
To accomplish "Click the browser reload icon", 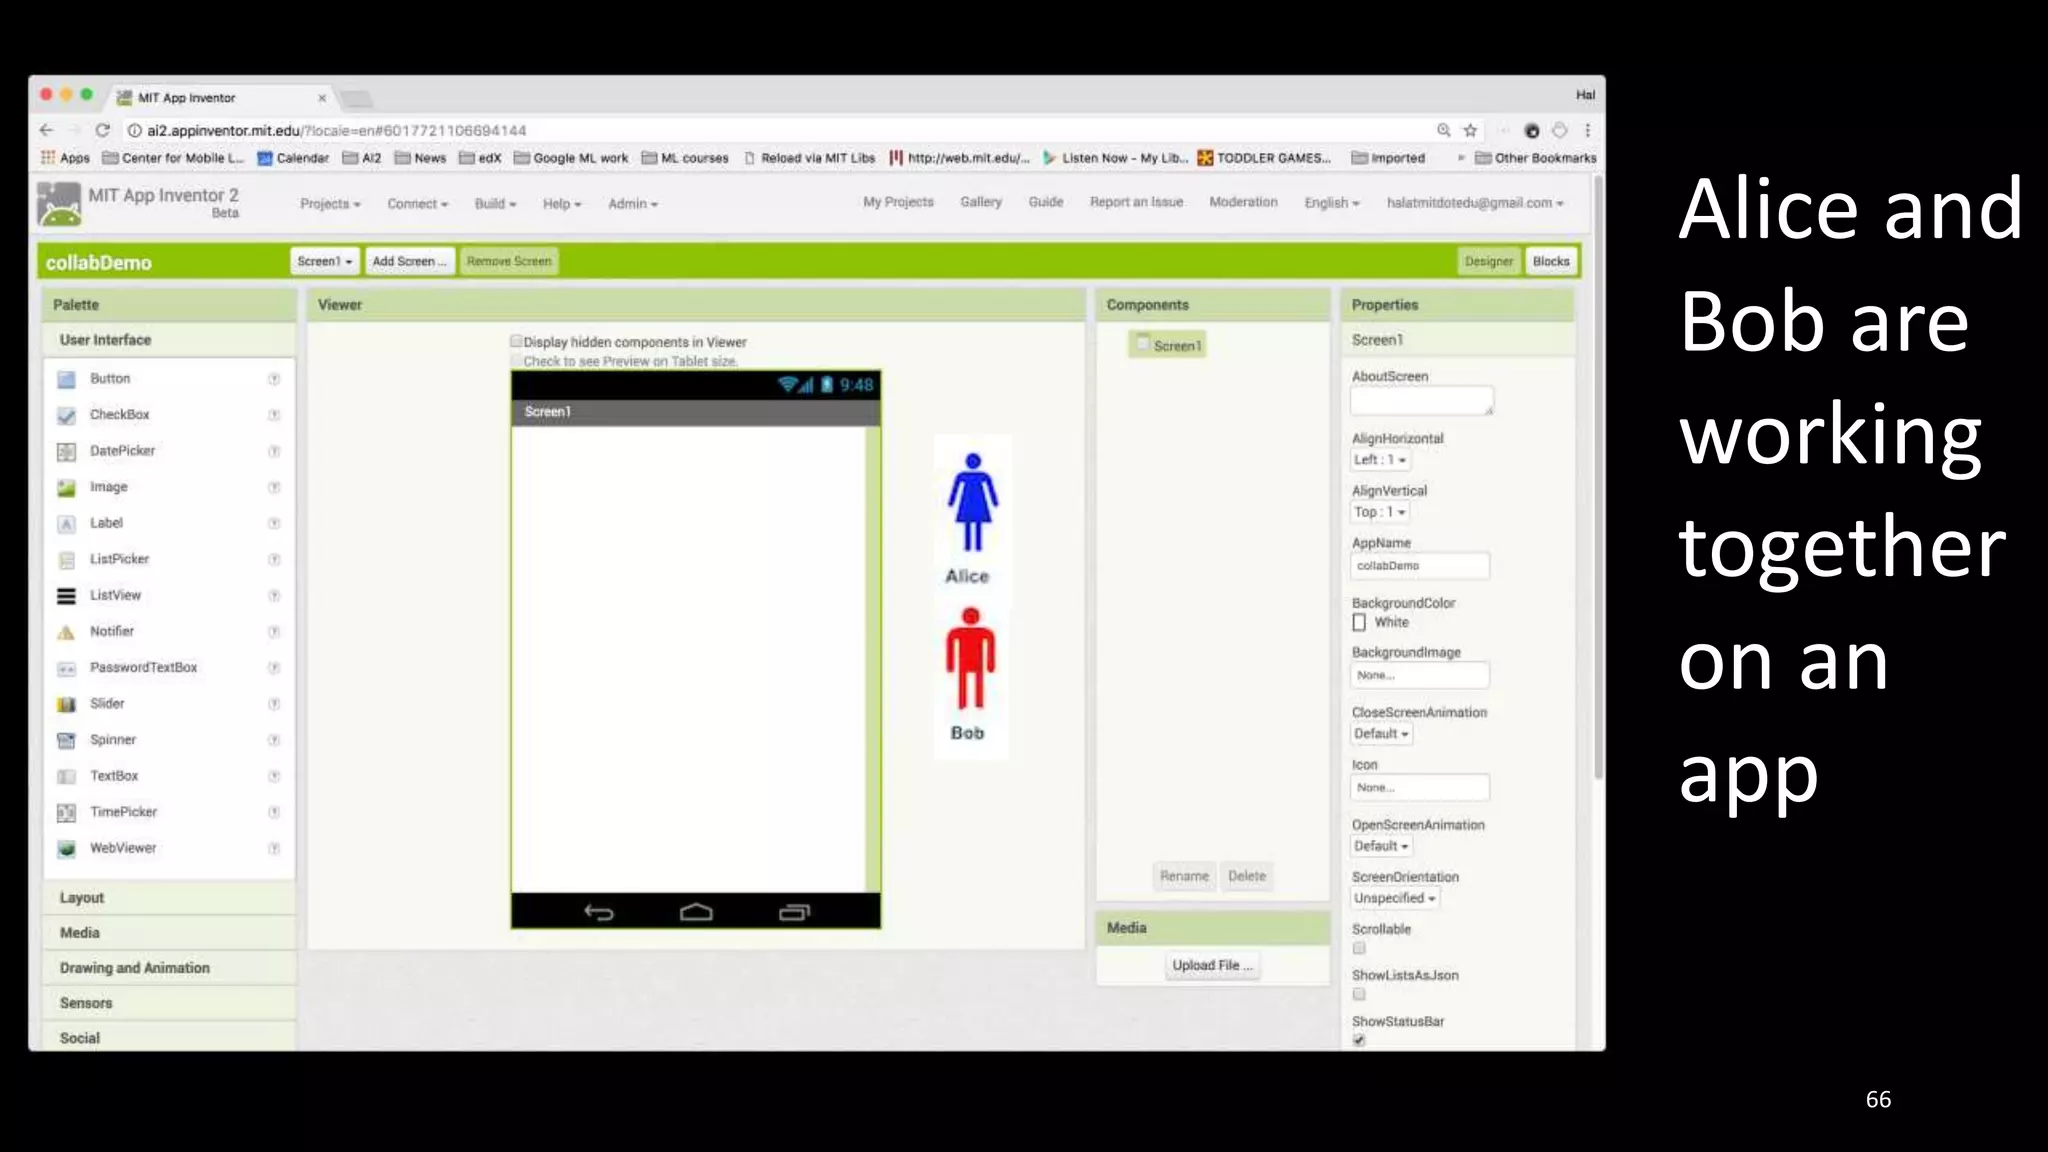I will click(x=102, y=130).
